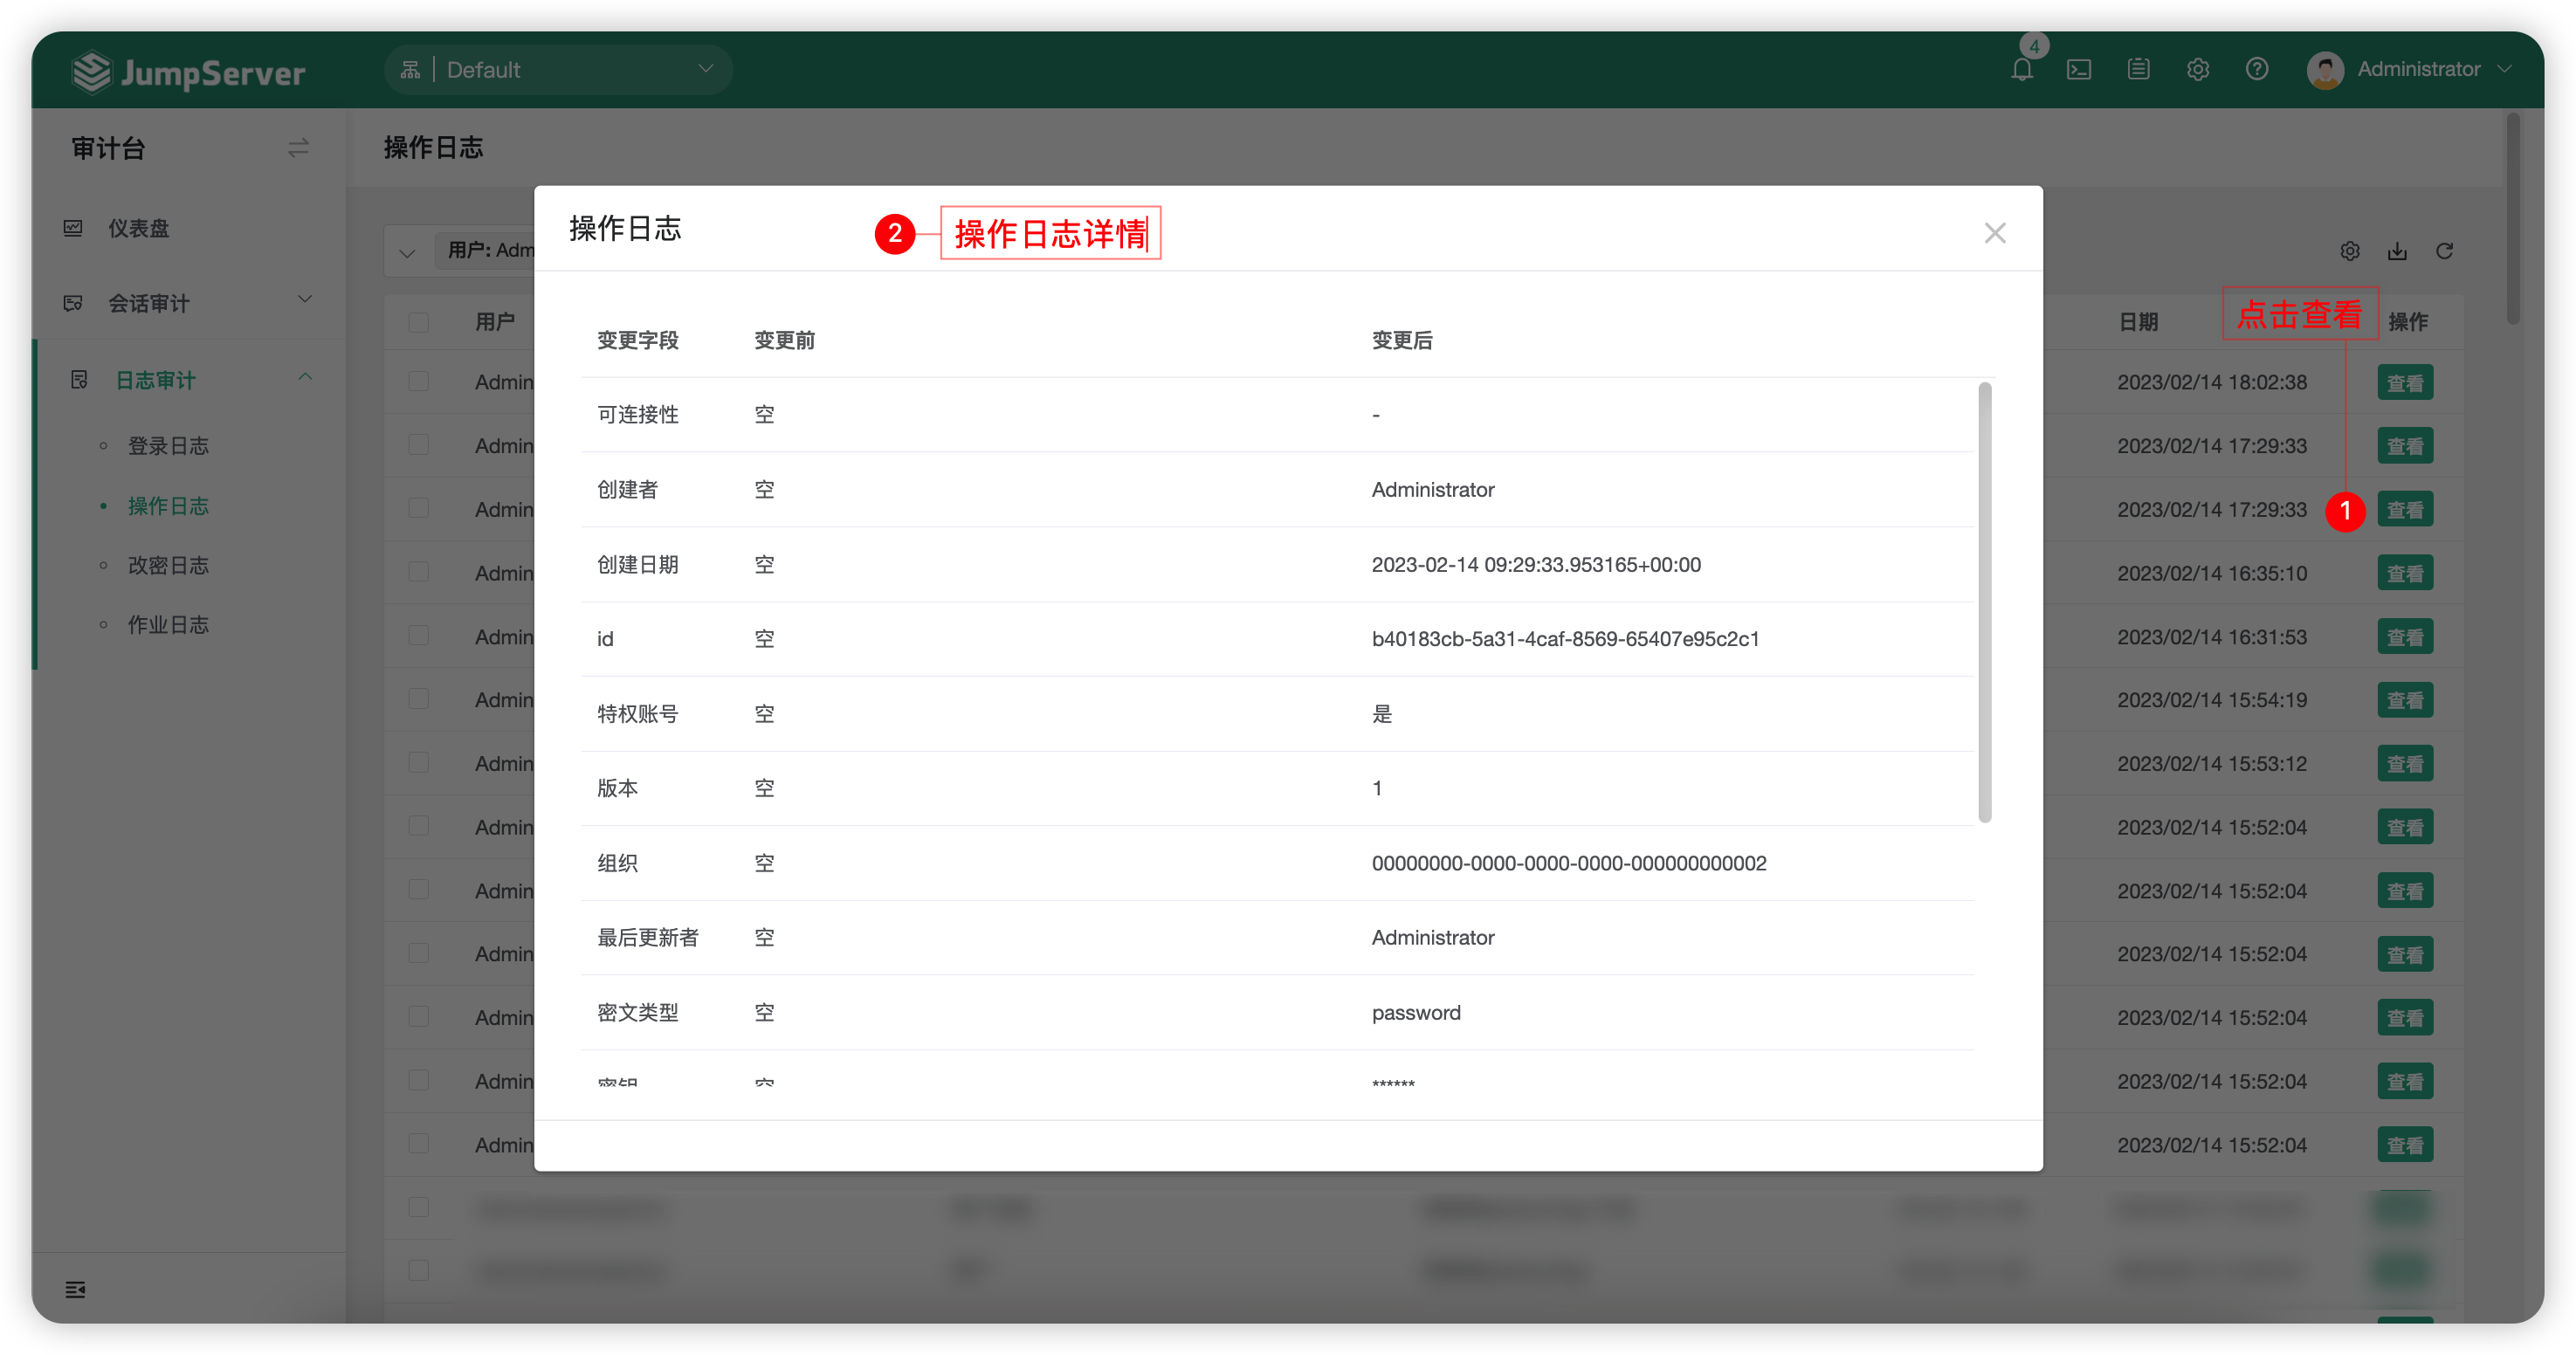The image size is (2576, 1355).
Task: Click 查看 for the 16:35:10 row
Action: 2404,573
